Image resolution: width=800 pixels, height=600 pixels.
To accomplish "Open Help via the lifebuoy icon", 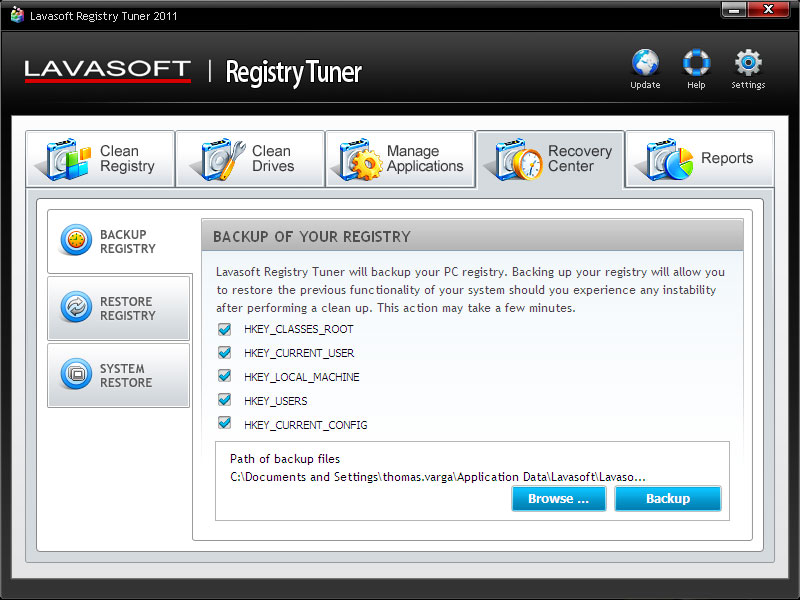I will 696,62.
